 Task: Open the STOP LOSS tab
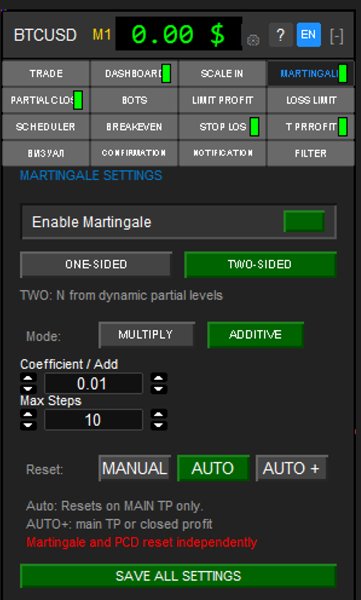click(x=222, y=127)
